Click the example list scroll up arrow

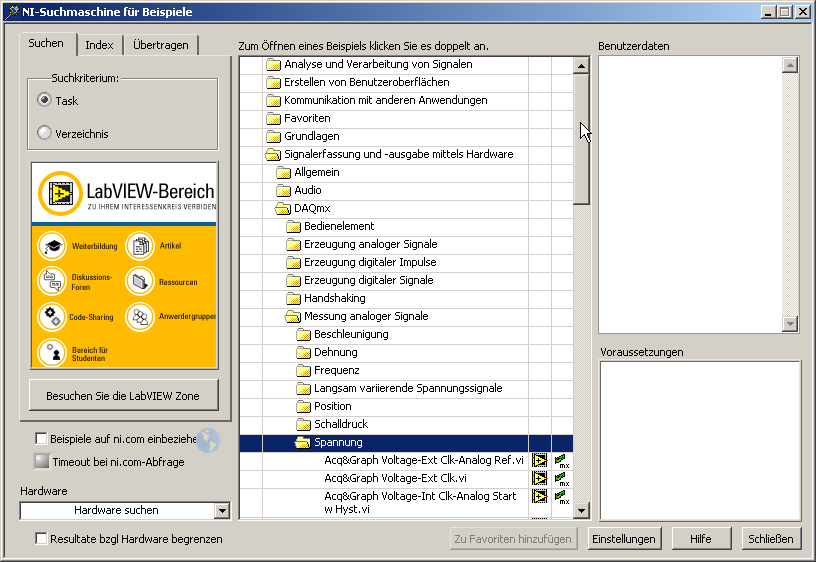click(x=581, y=65)
